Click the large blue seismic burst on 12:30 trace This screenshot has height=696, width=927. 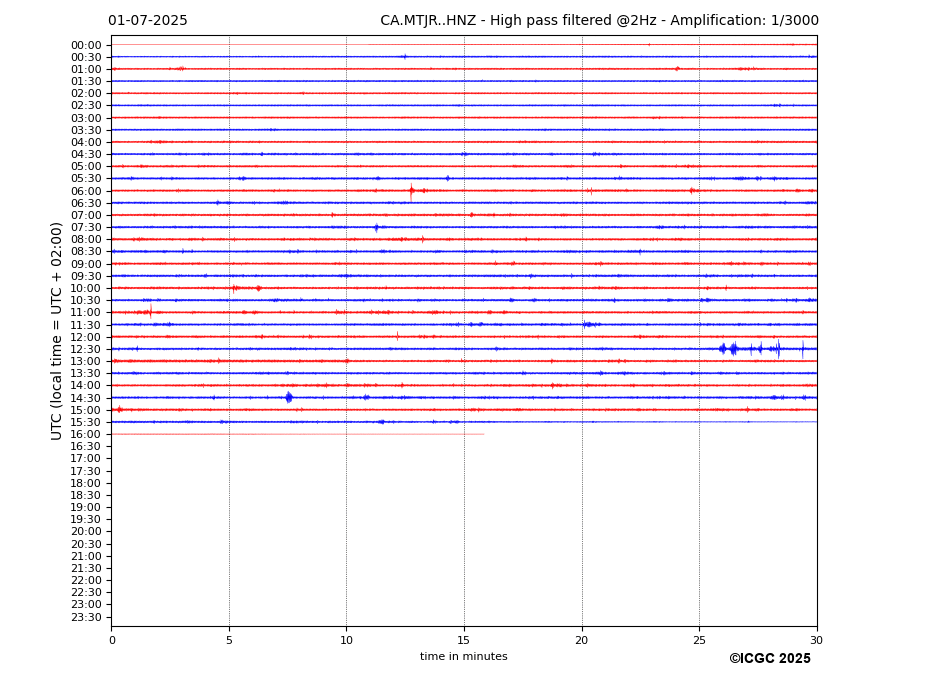pos(732,348)
